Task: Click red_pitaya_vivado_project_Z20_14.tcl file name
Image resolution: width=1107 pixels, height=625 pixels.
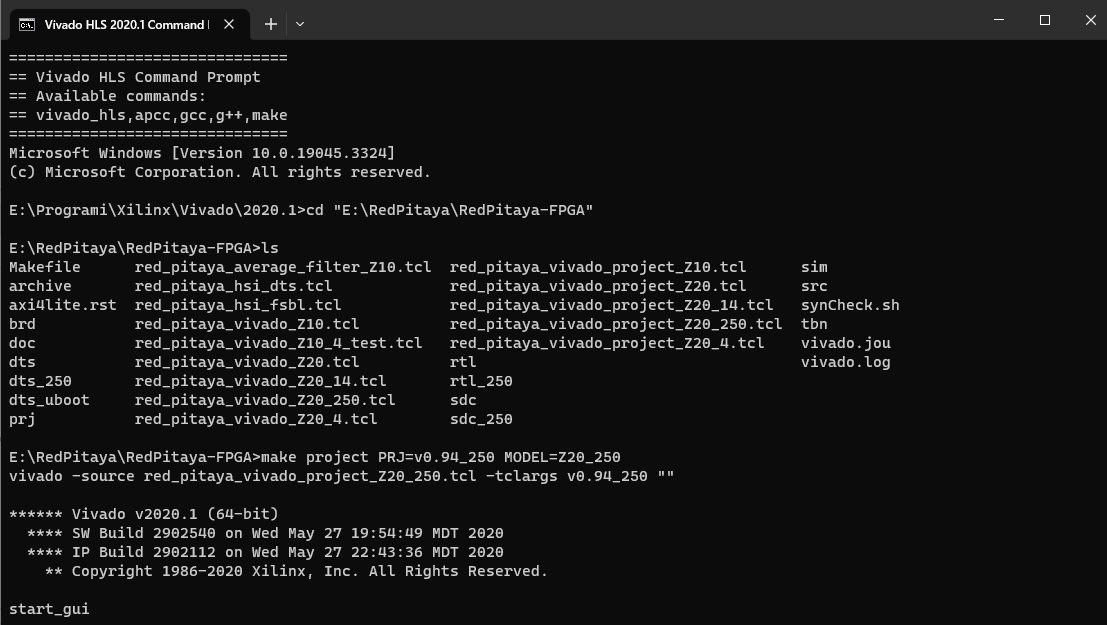Action: [x=611, y=306]
